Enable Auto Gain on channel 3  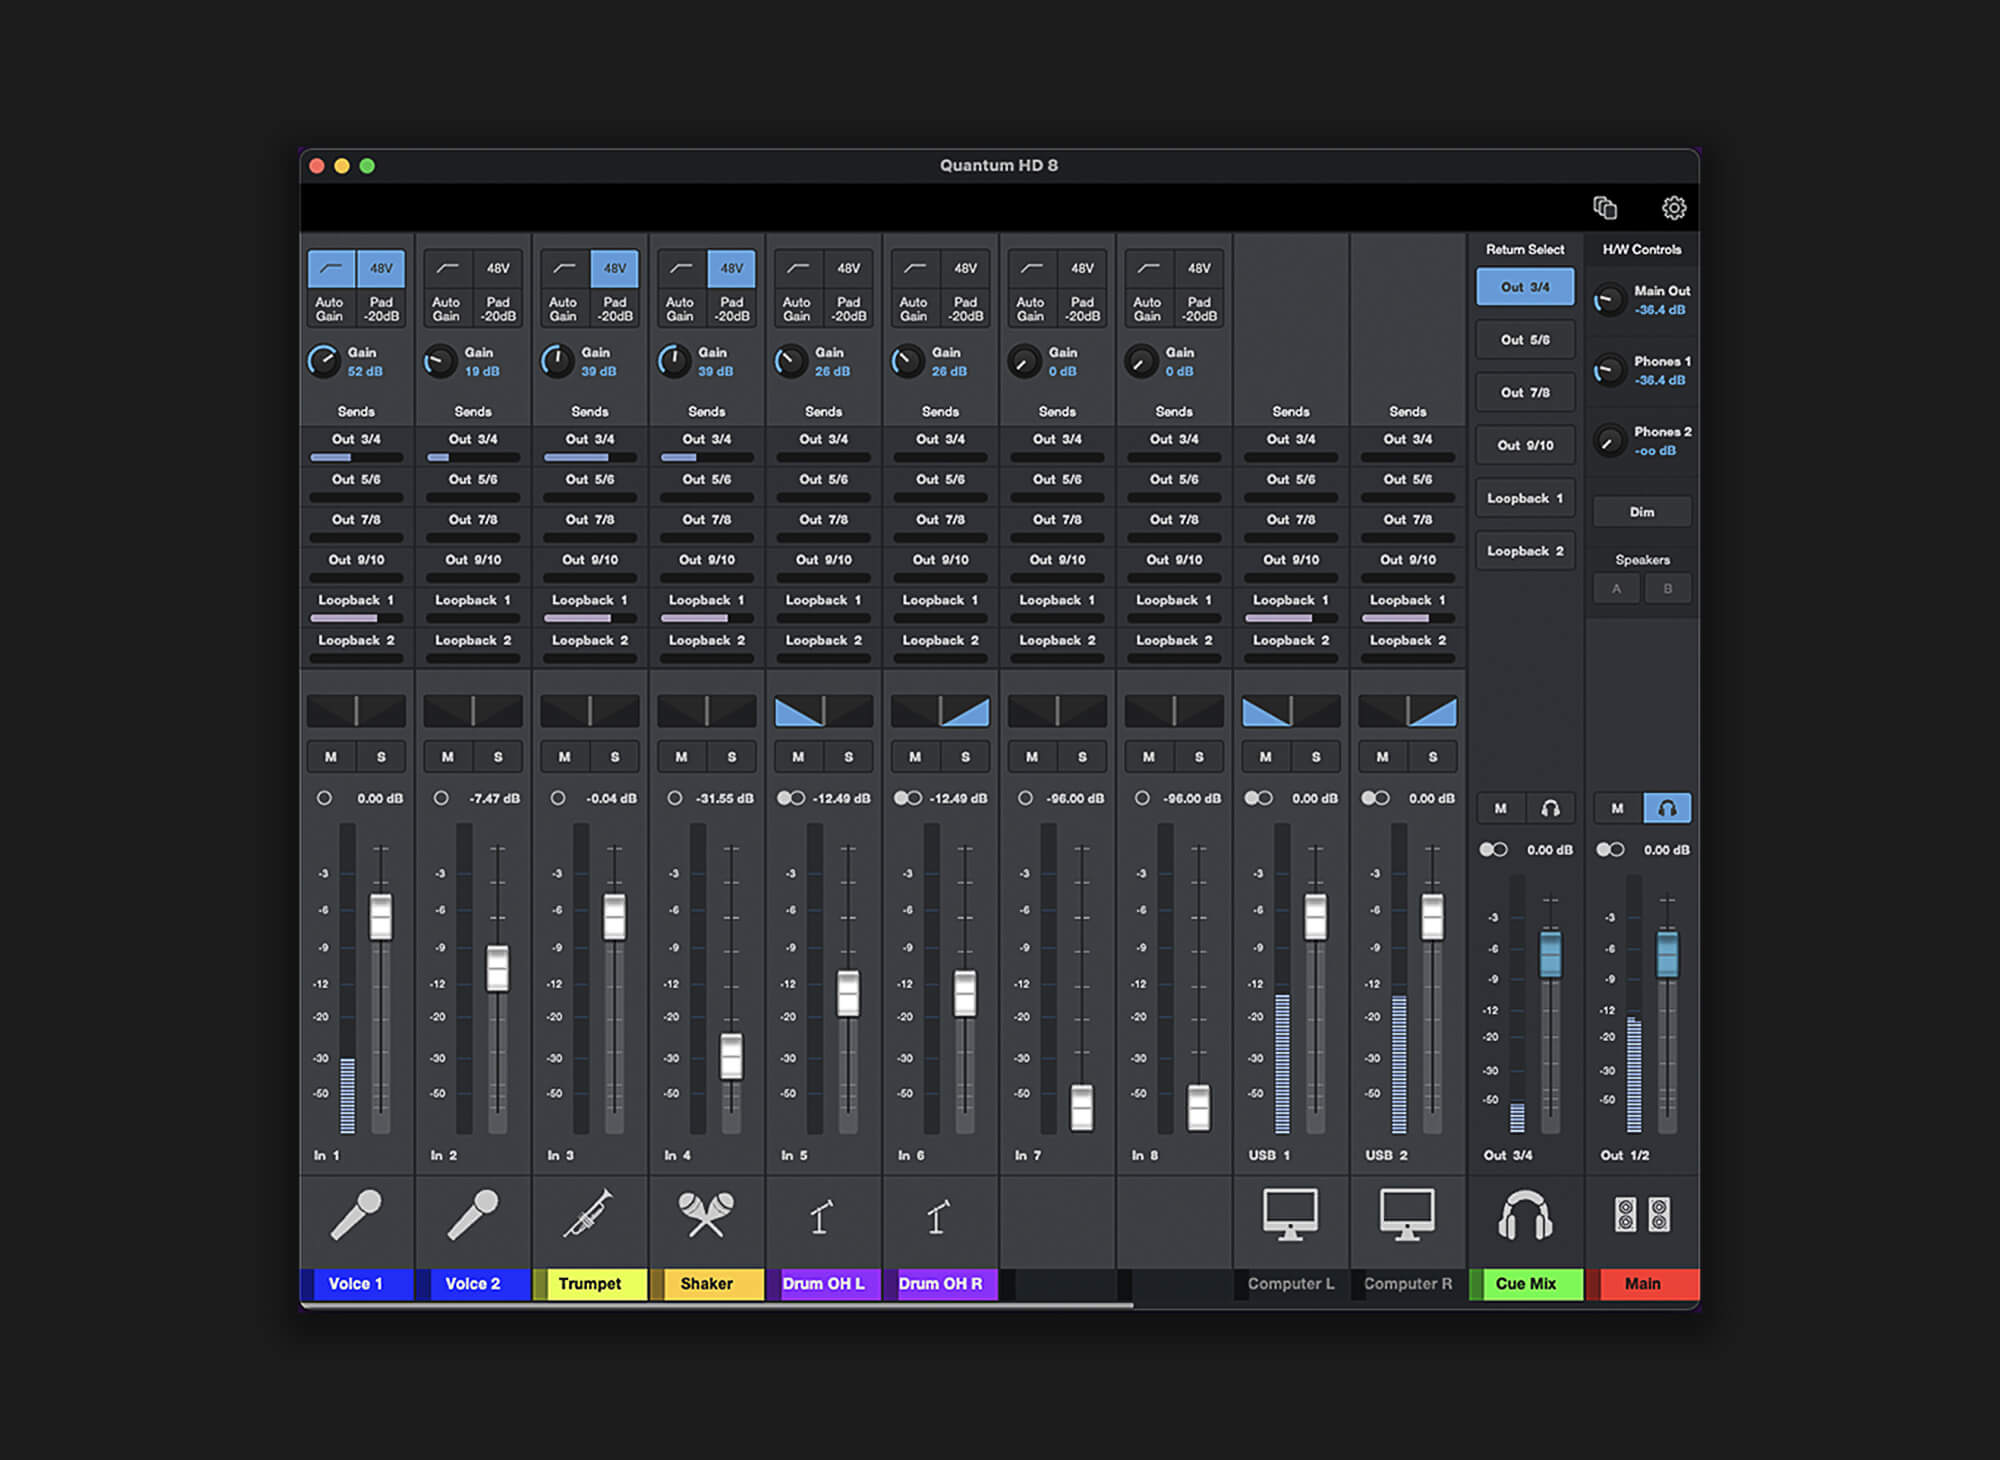tap(563, 308)
